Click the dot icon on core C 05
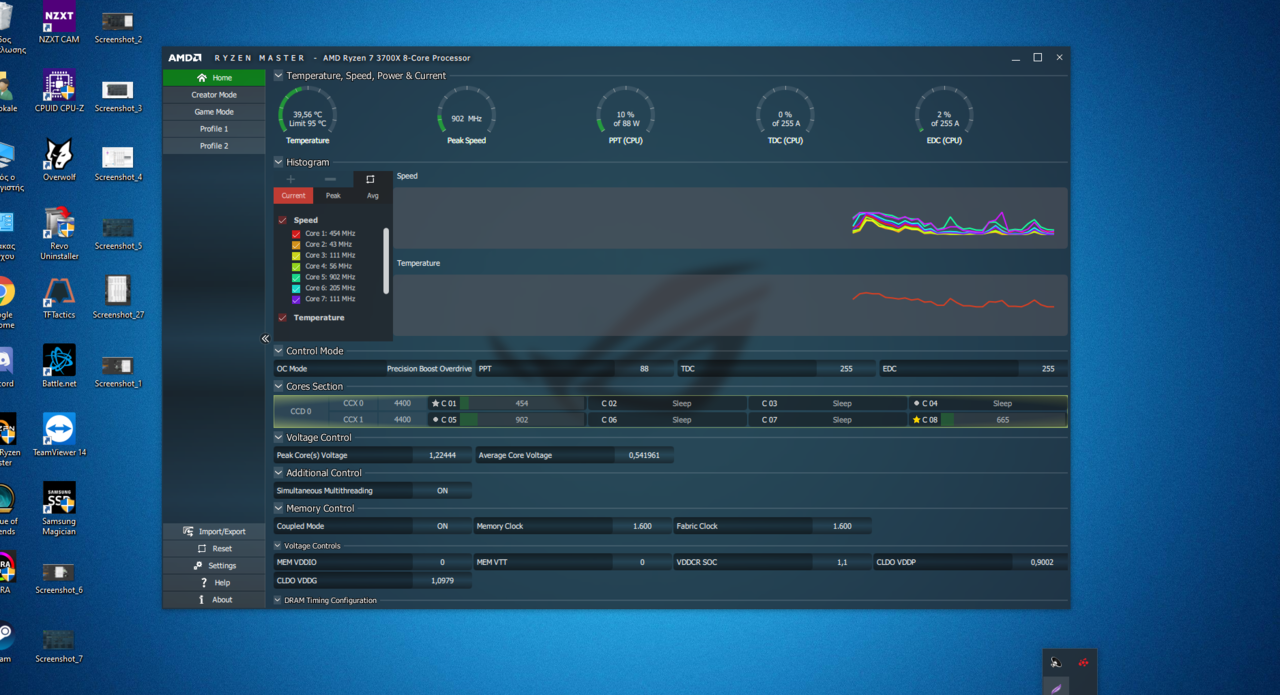 click(435, 420)
